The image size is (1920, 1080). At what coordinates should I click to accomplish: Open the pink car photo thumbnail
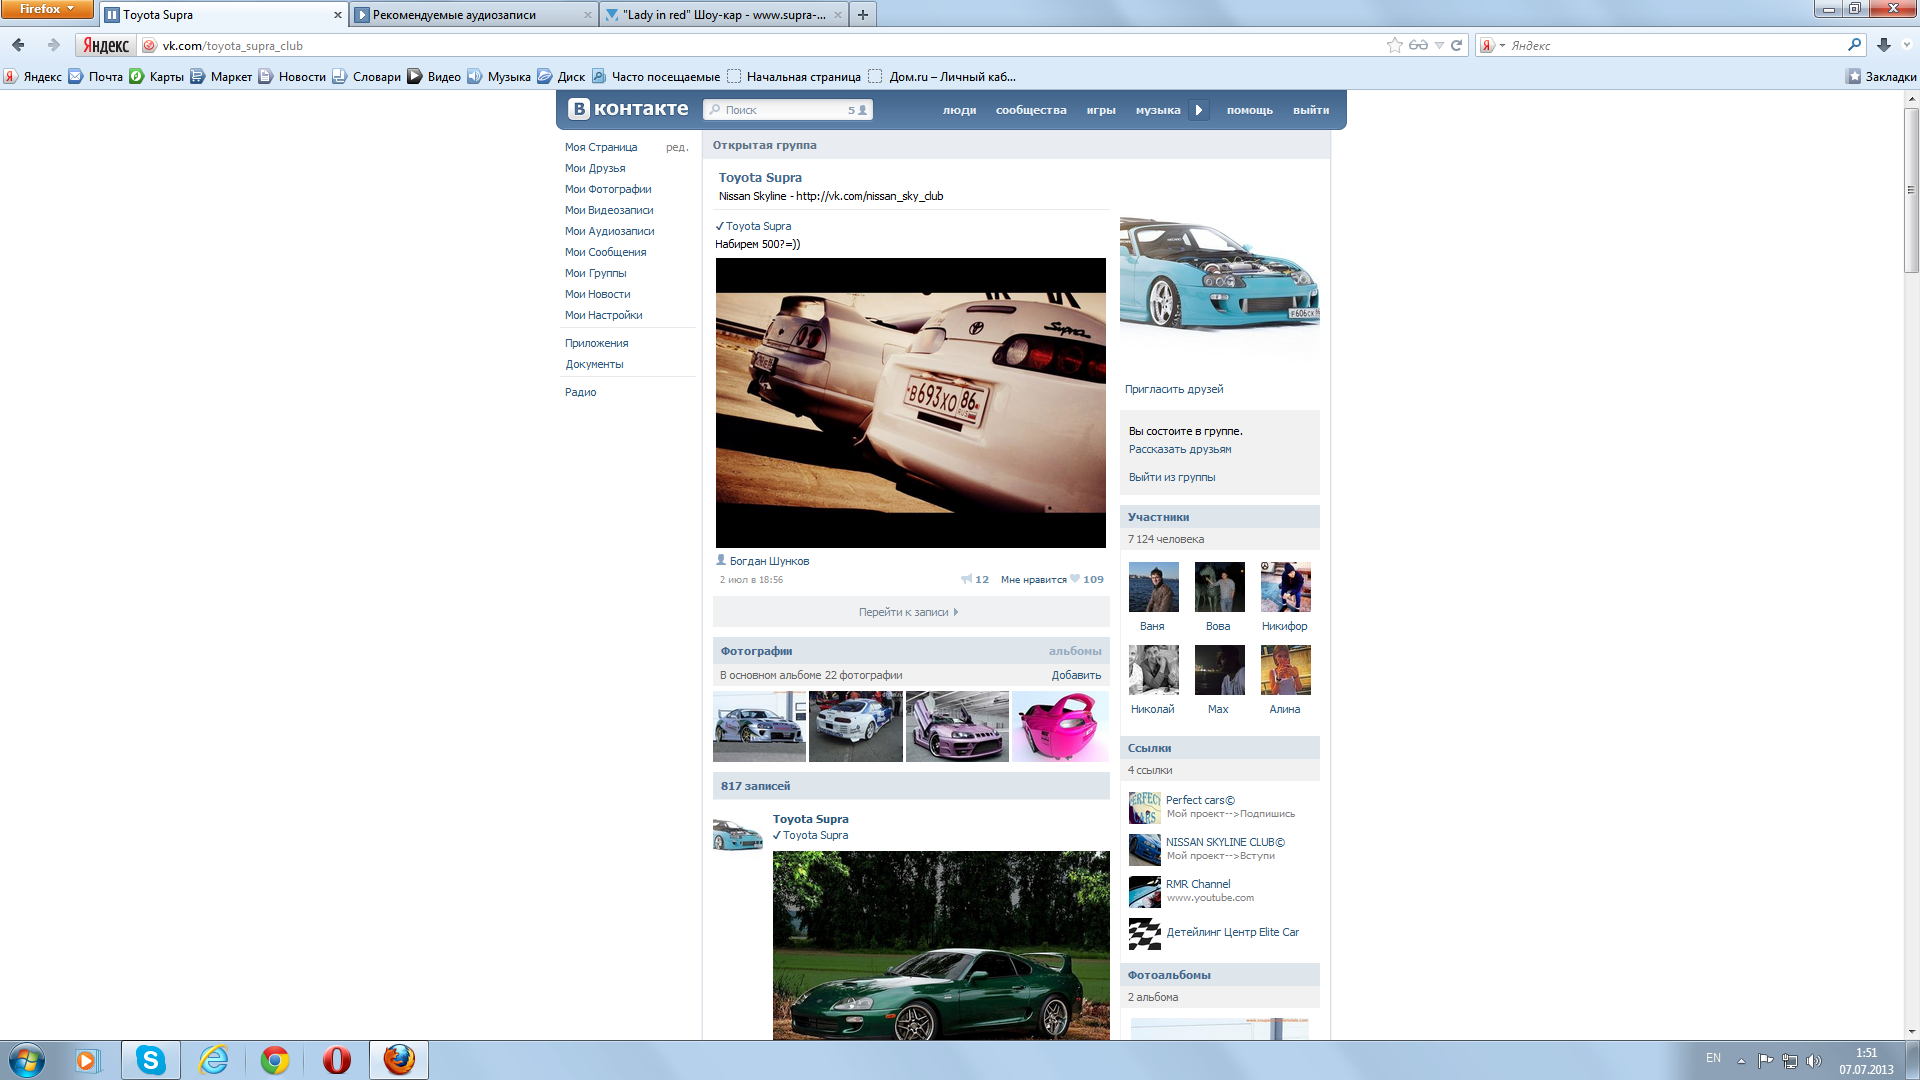click(1060, 727)
